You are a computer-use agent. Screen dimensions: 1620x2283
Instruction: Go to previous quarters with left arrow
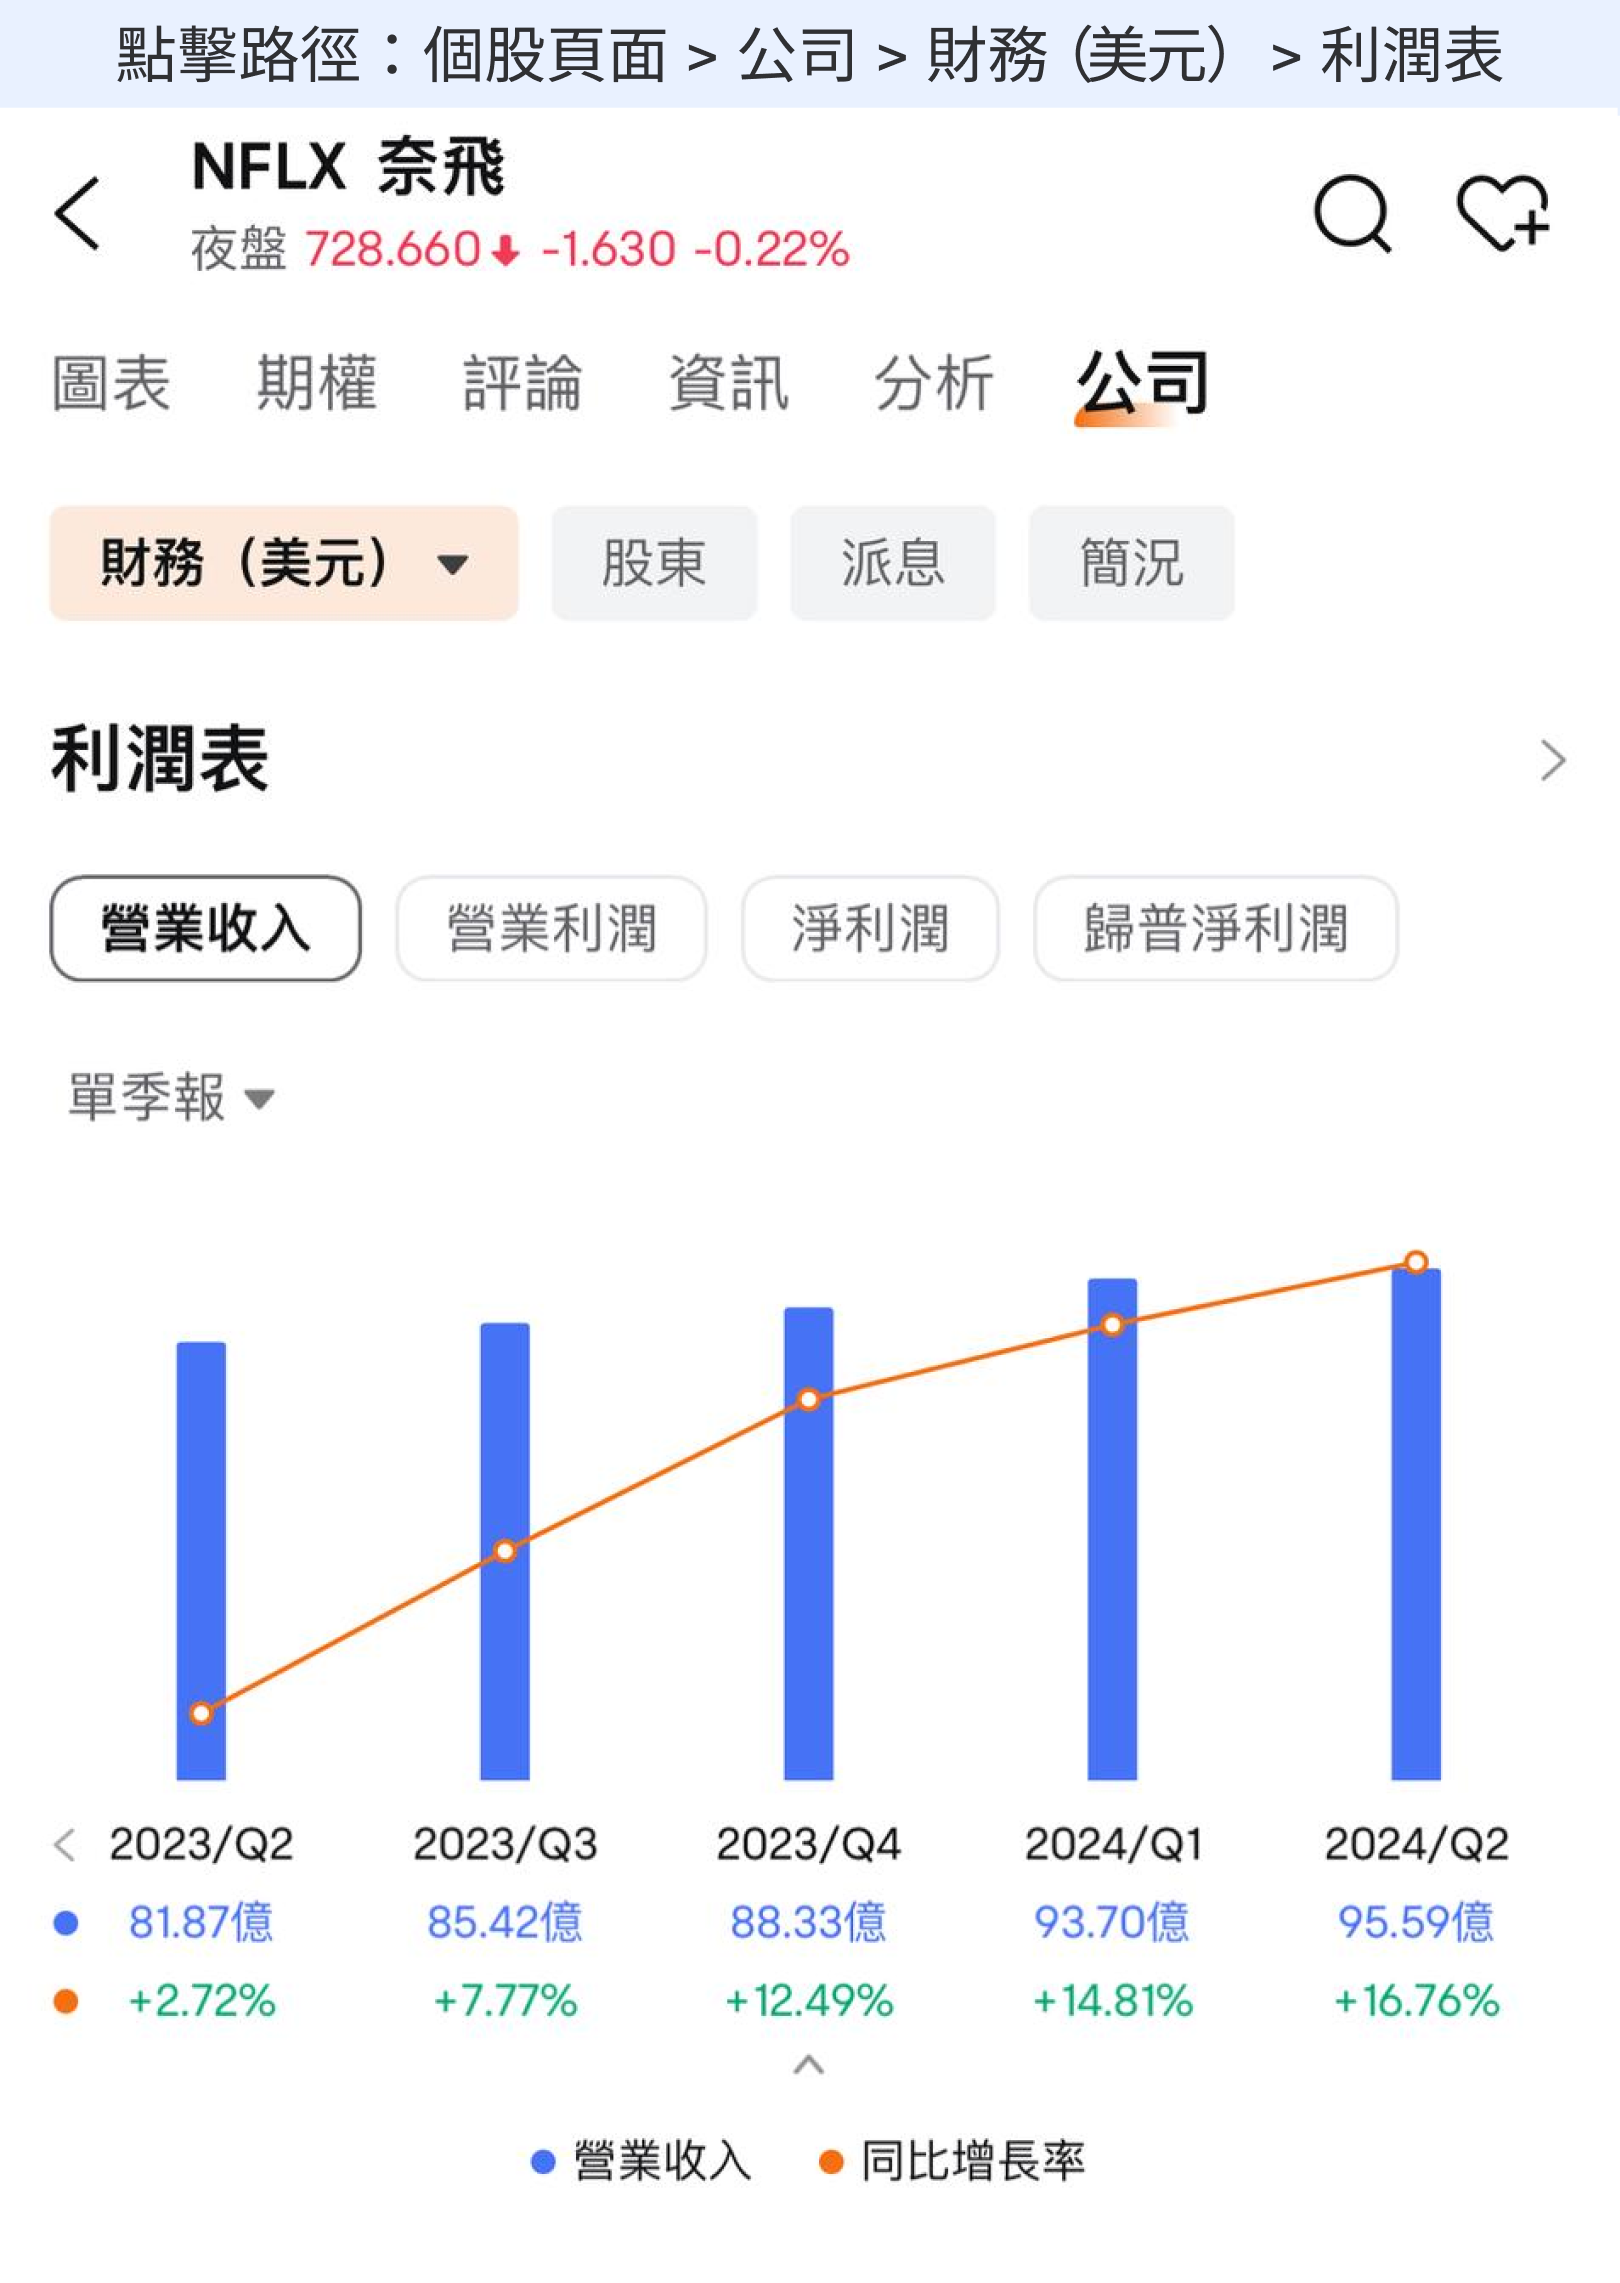point(65,1845)
